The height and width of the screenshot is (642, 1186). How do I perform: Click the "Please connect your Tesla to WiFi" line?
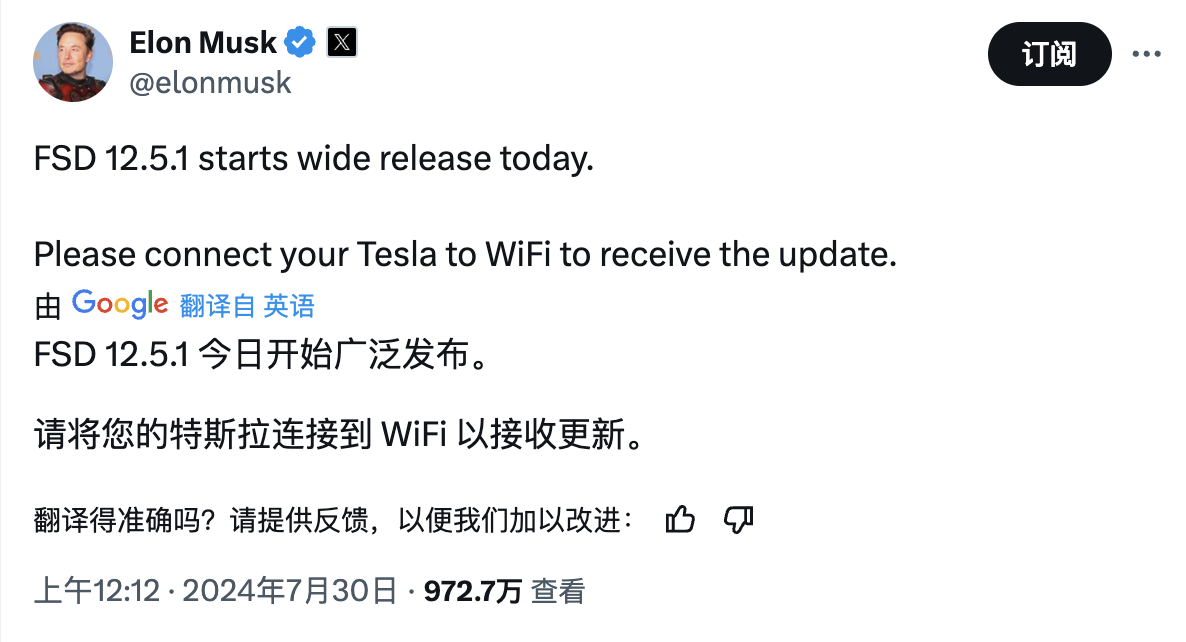(465, 254)
